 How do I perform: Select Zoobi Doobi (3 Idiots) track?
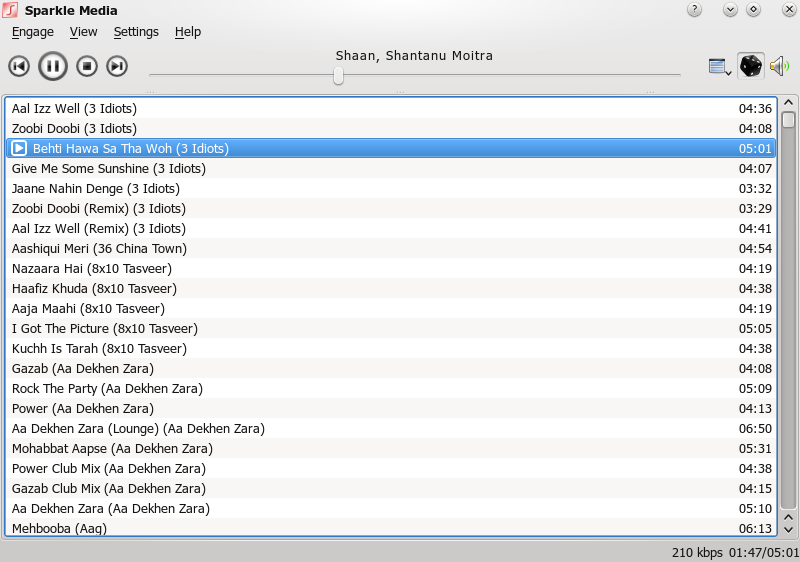(391, 129)
